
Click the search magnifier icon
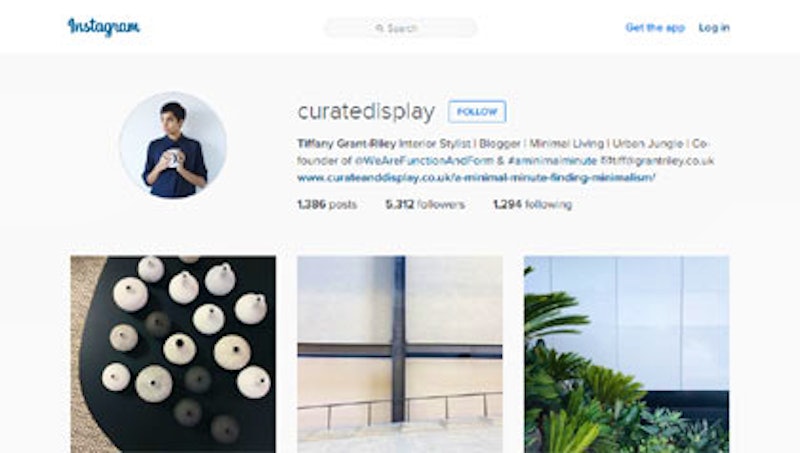380,28
